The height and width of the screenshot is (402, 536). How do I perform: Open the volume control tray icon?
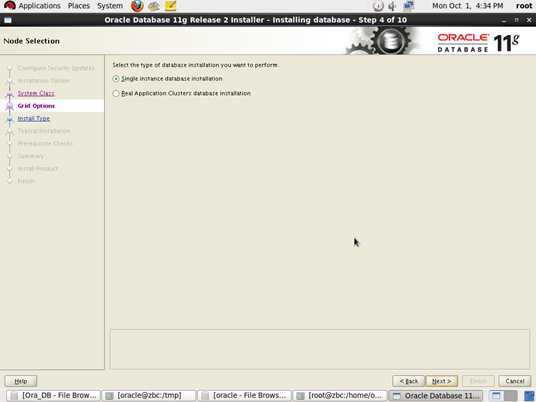pyautogui.click(x=392, y=6)
